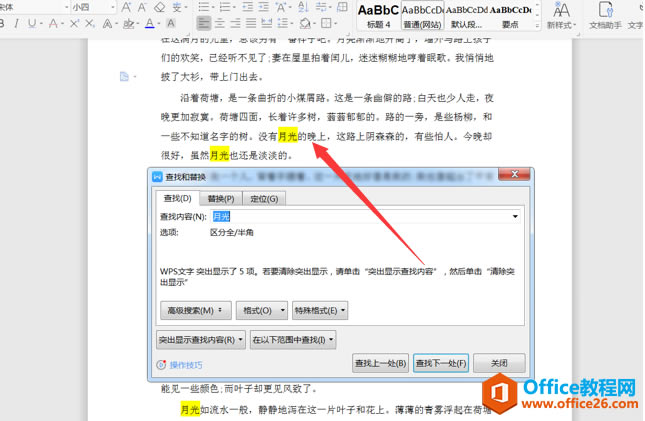
Task: Clear formatting with the eraser icon
Action: [x=160, y=7]
